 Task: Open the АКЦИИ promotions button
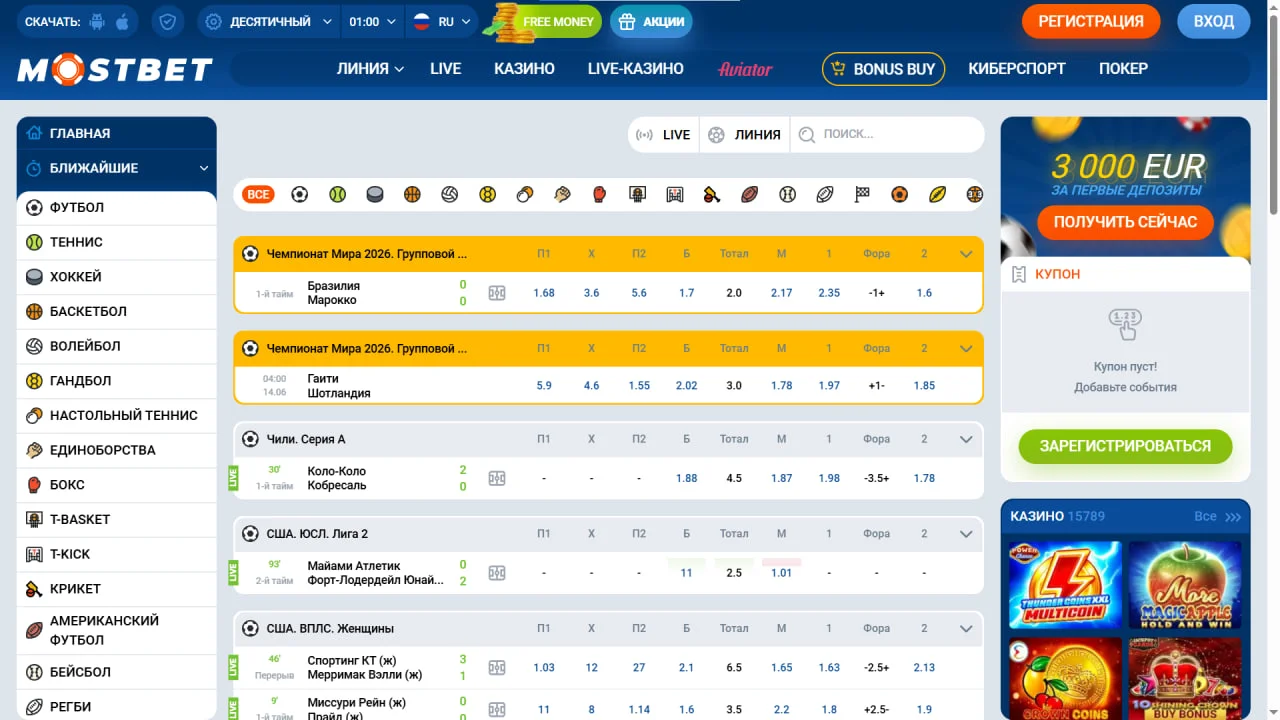(651, 21)
